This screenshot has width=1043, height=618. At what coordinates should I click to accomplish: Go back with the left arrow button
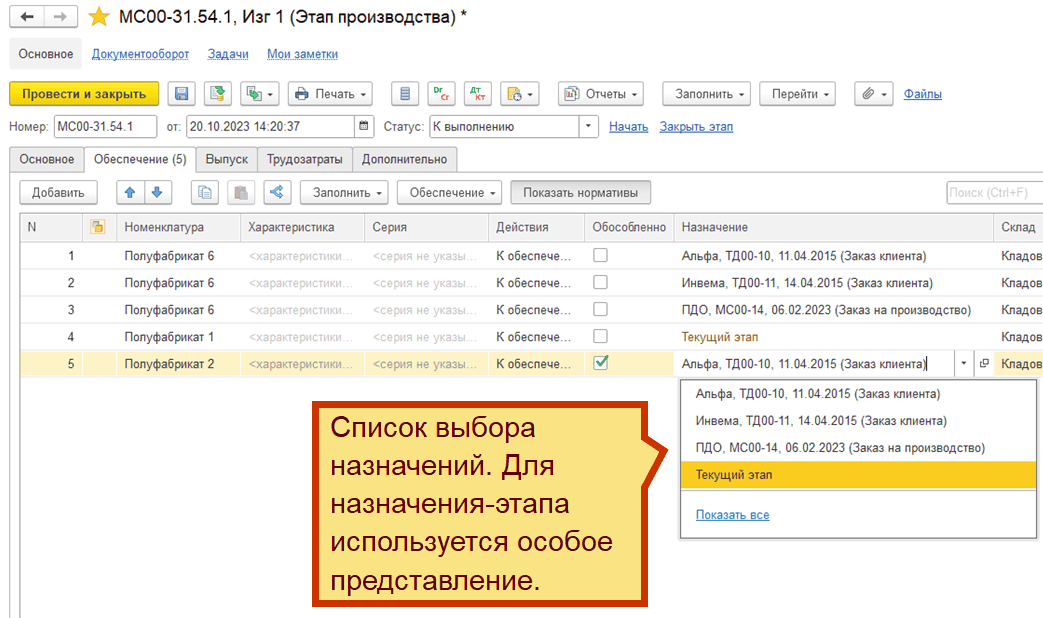27,17
